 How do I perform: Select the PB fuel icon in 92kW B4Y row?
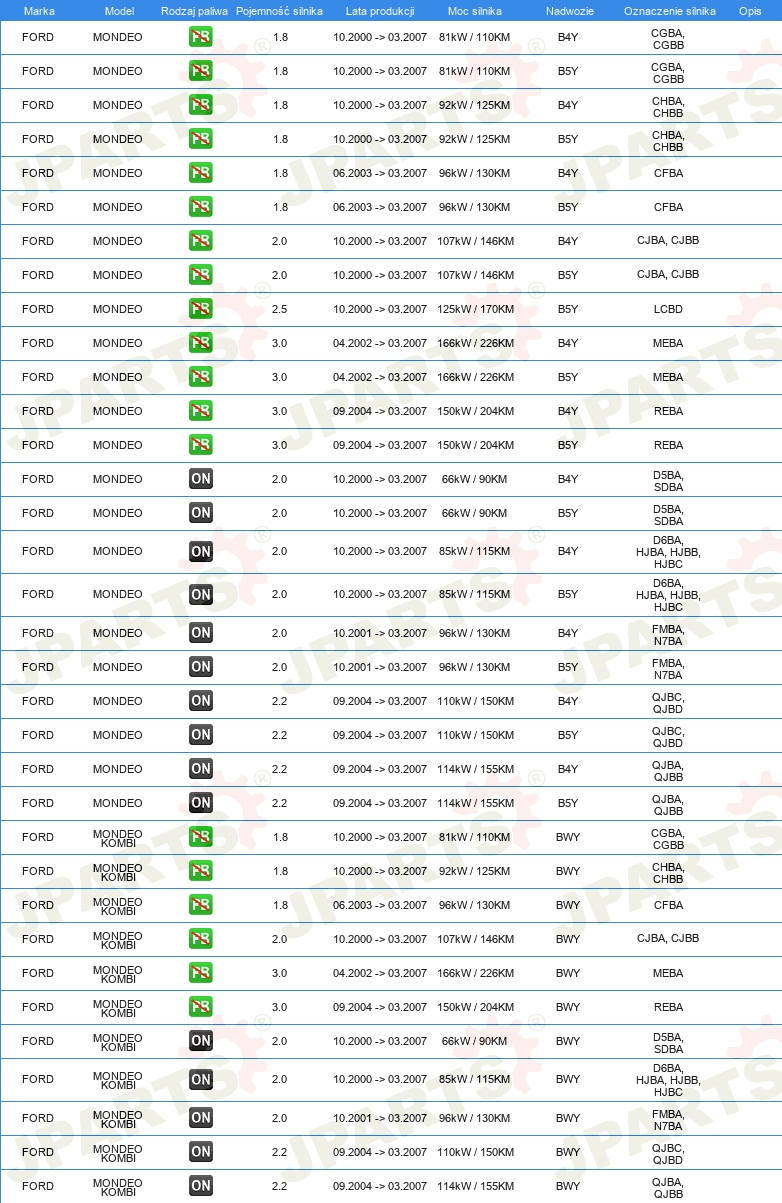tap(201, 105)
